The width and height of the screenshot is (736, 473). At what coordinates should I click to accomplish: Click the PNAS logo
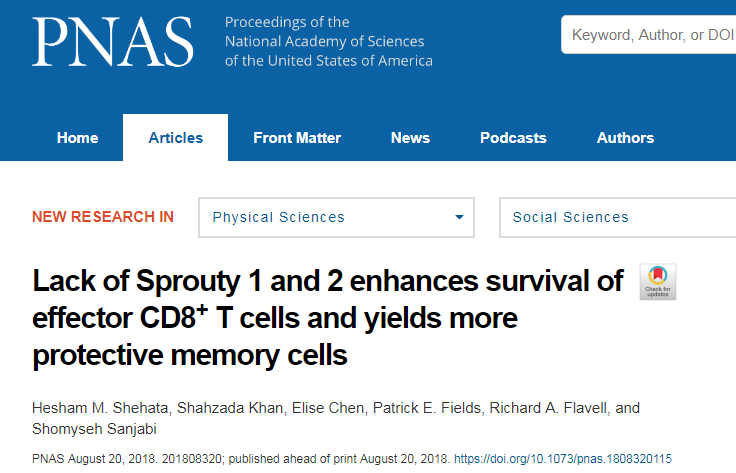click(113, 42)
